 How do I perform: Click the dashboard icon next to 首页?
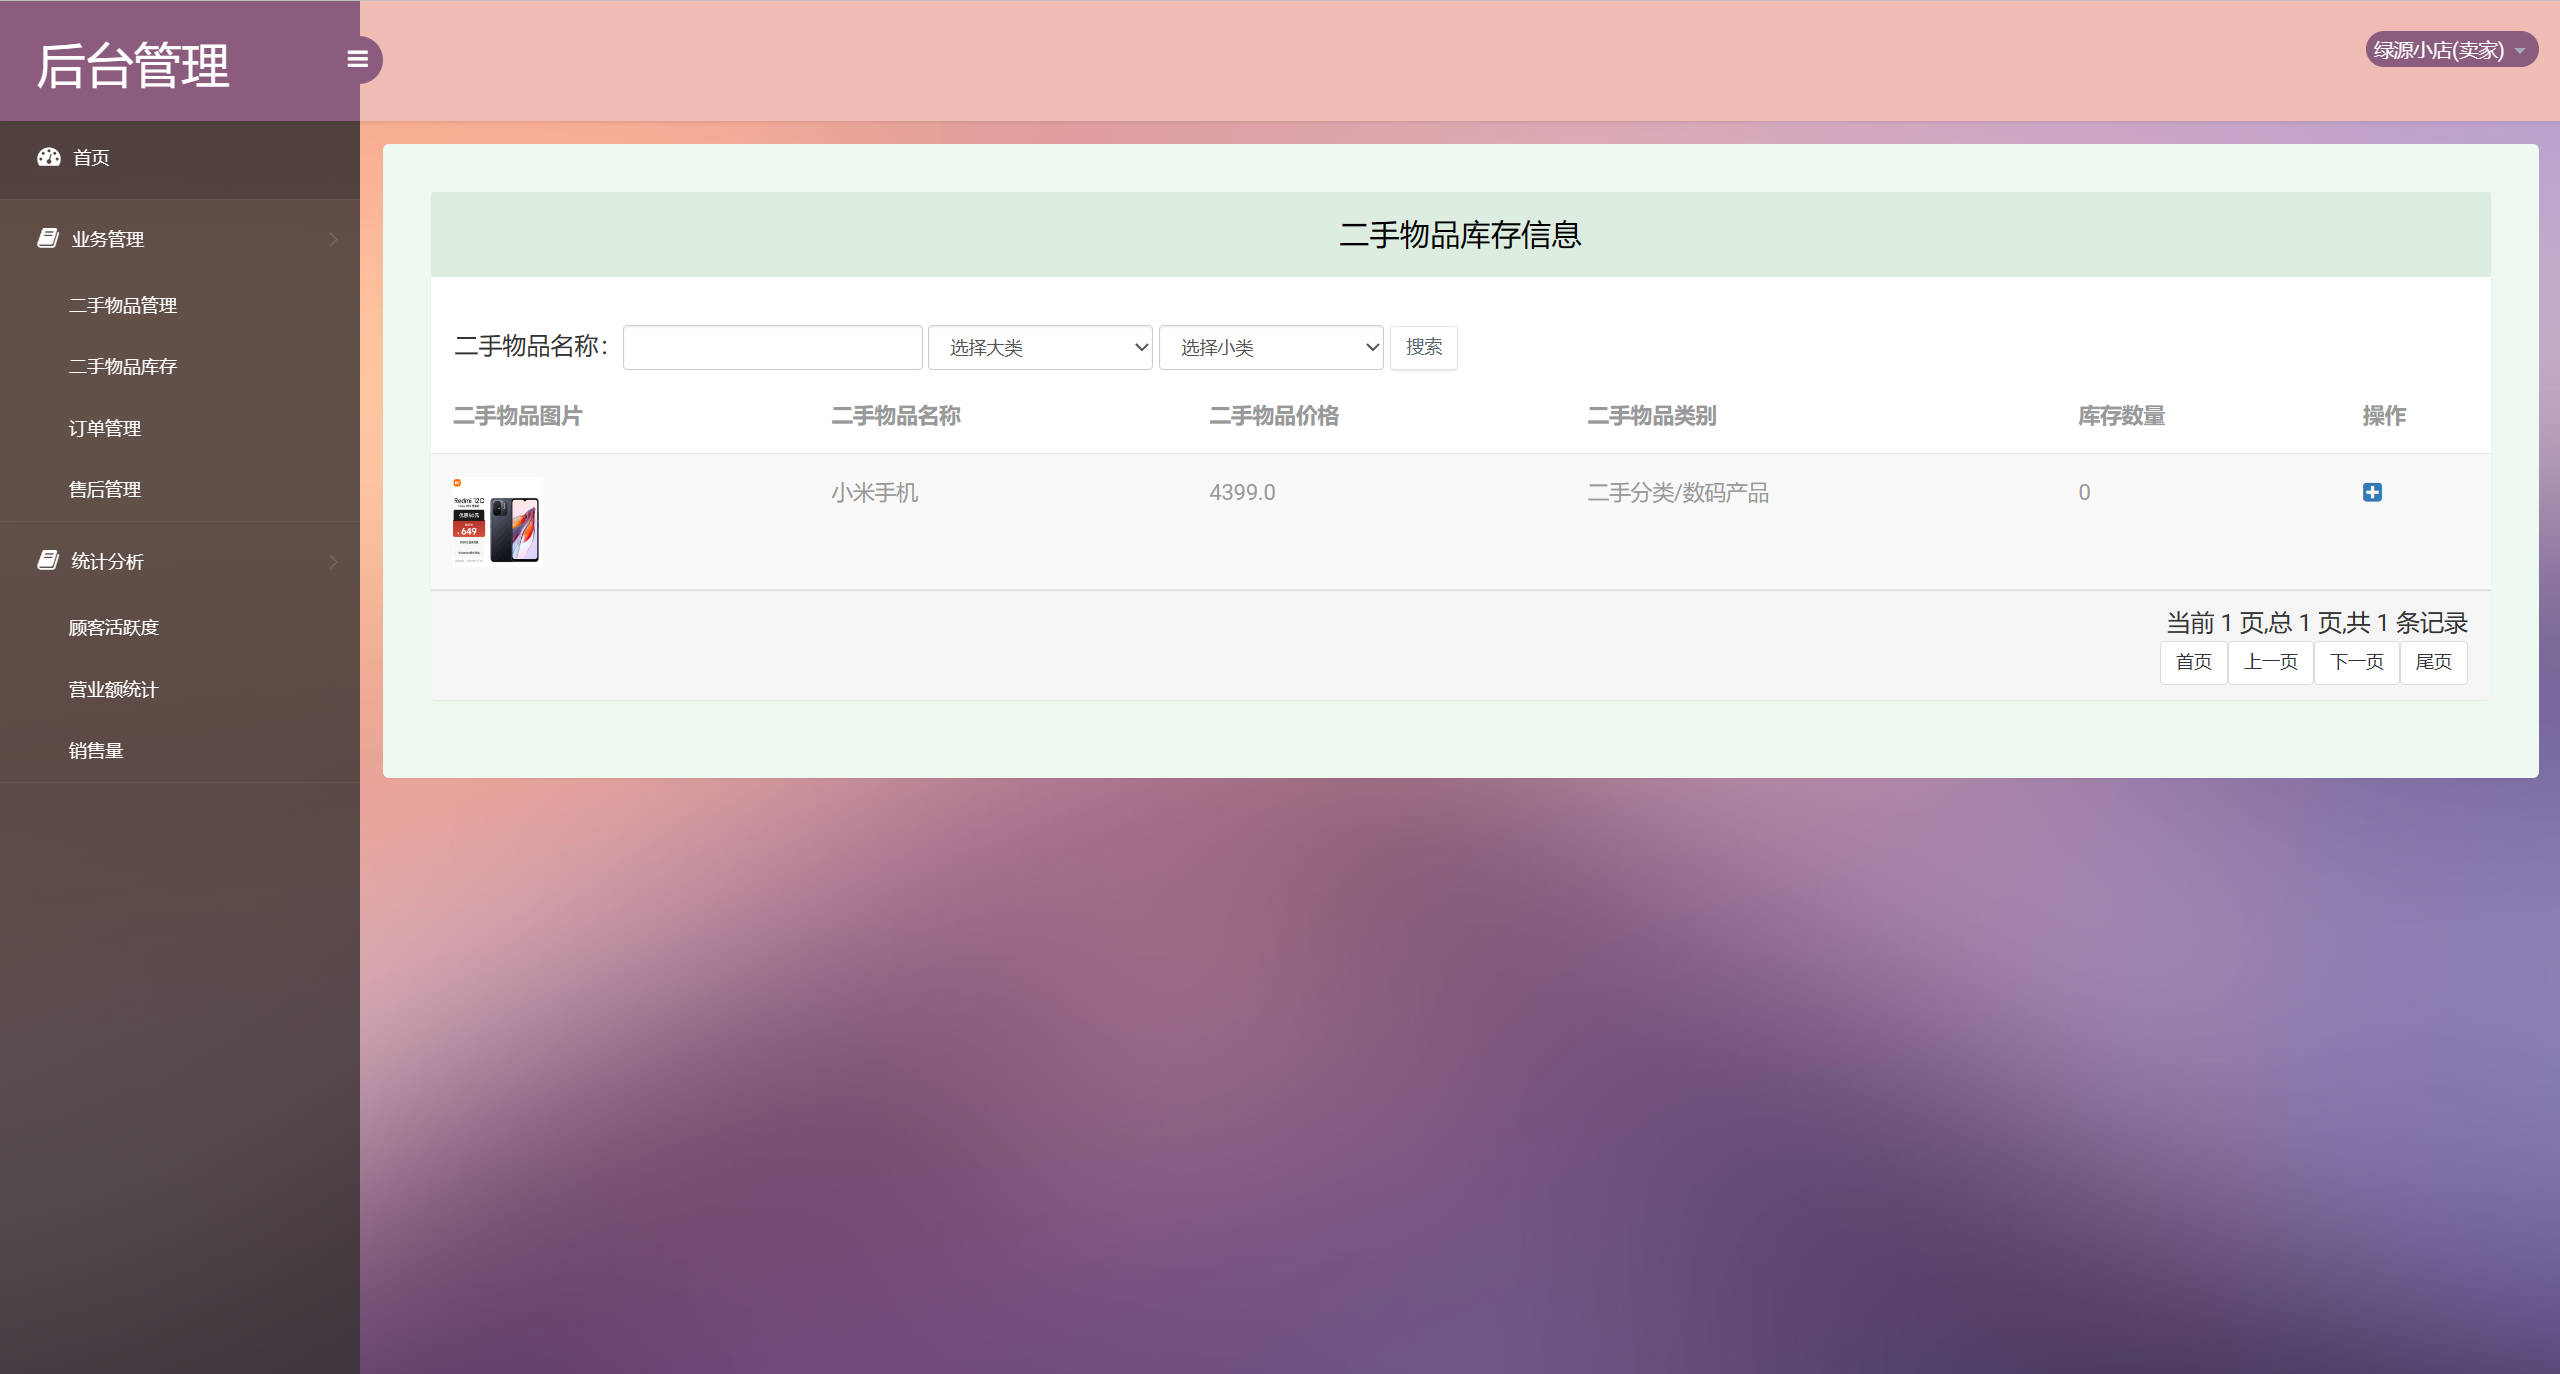coord(49,157)
